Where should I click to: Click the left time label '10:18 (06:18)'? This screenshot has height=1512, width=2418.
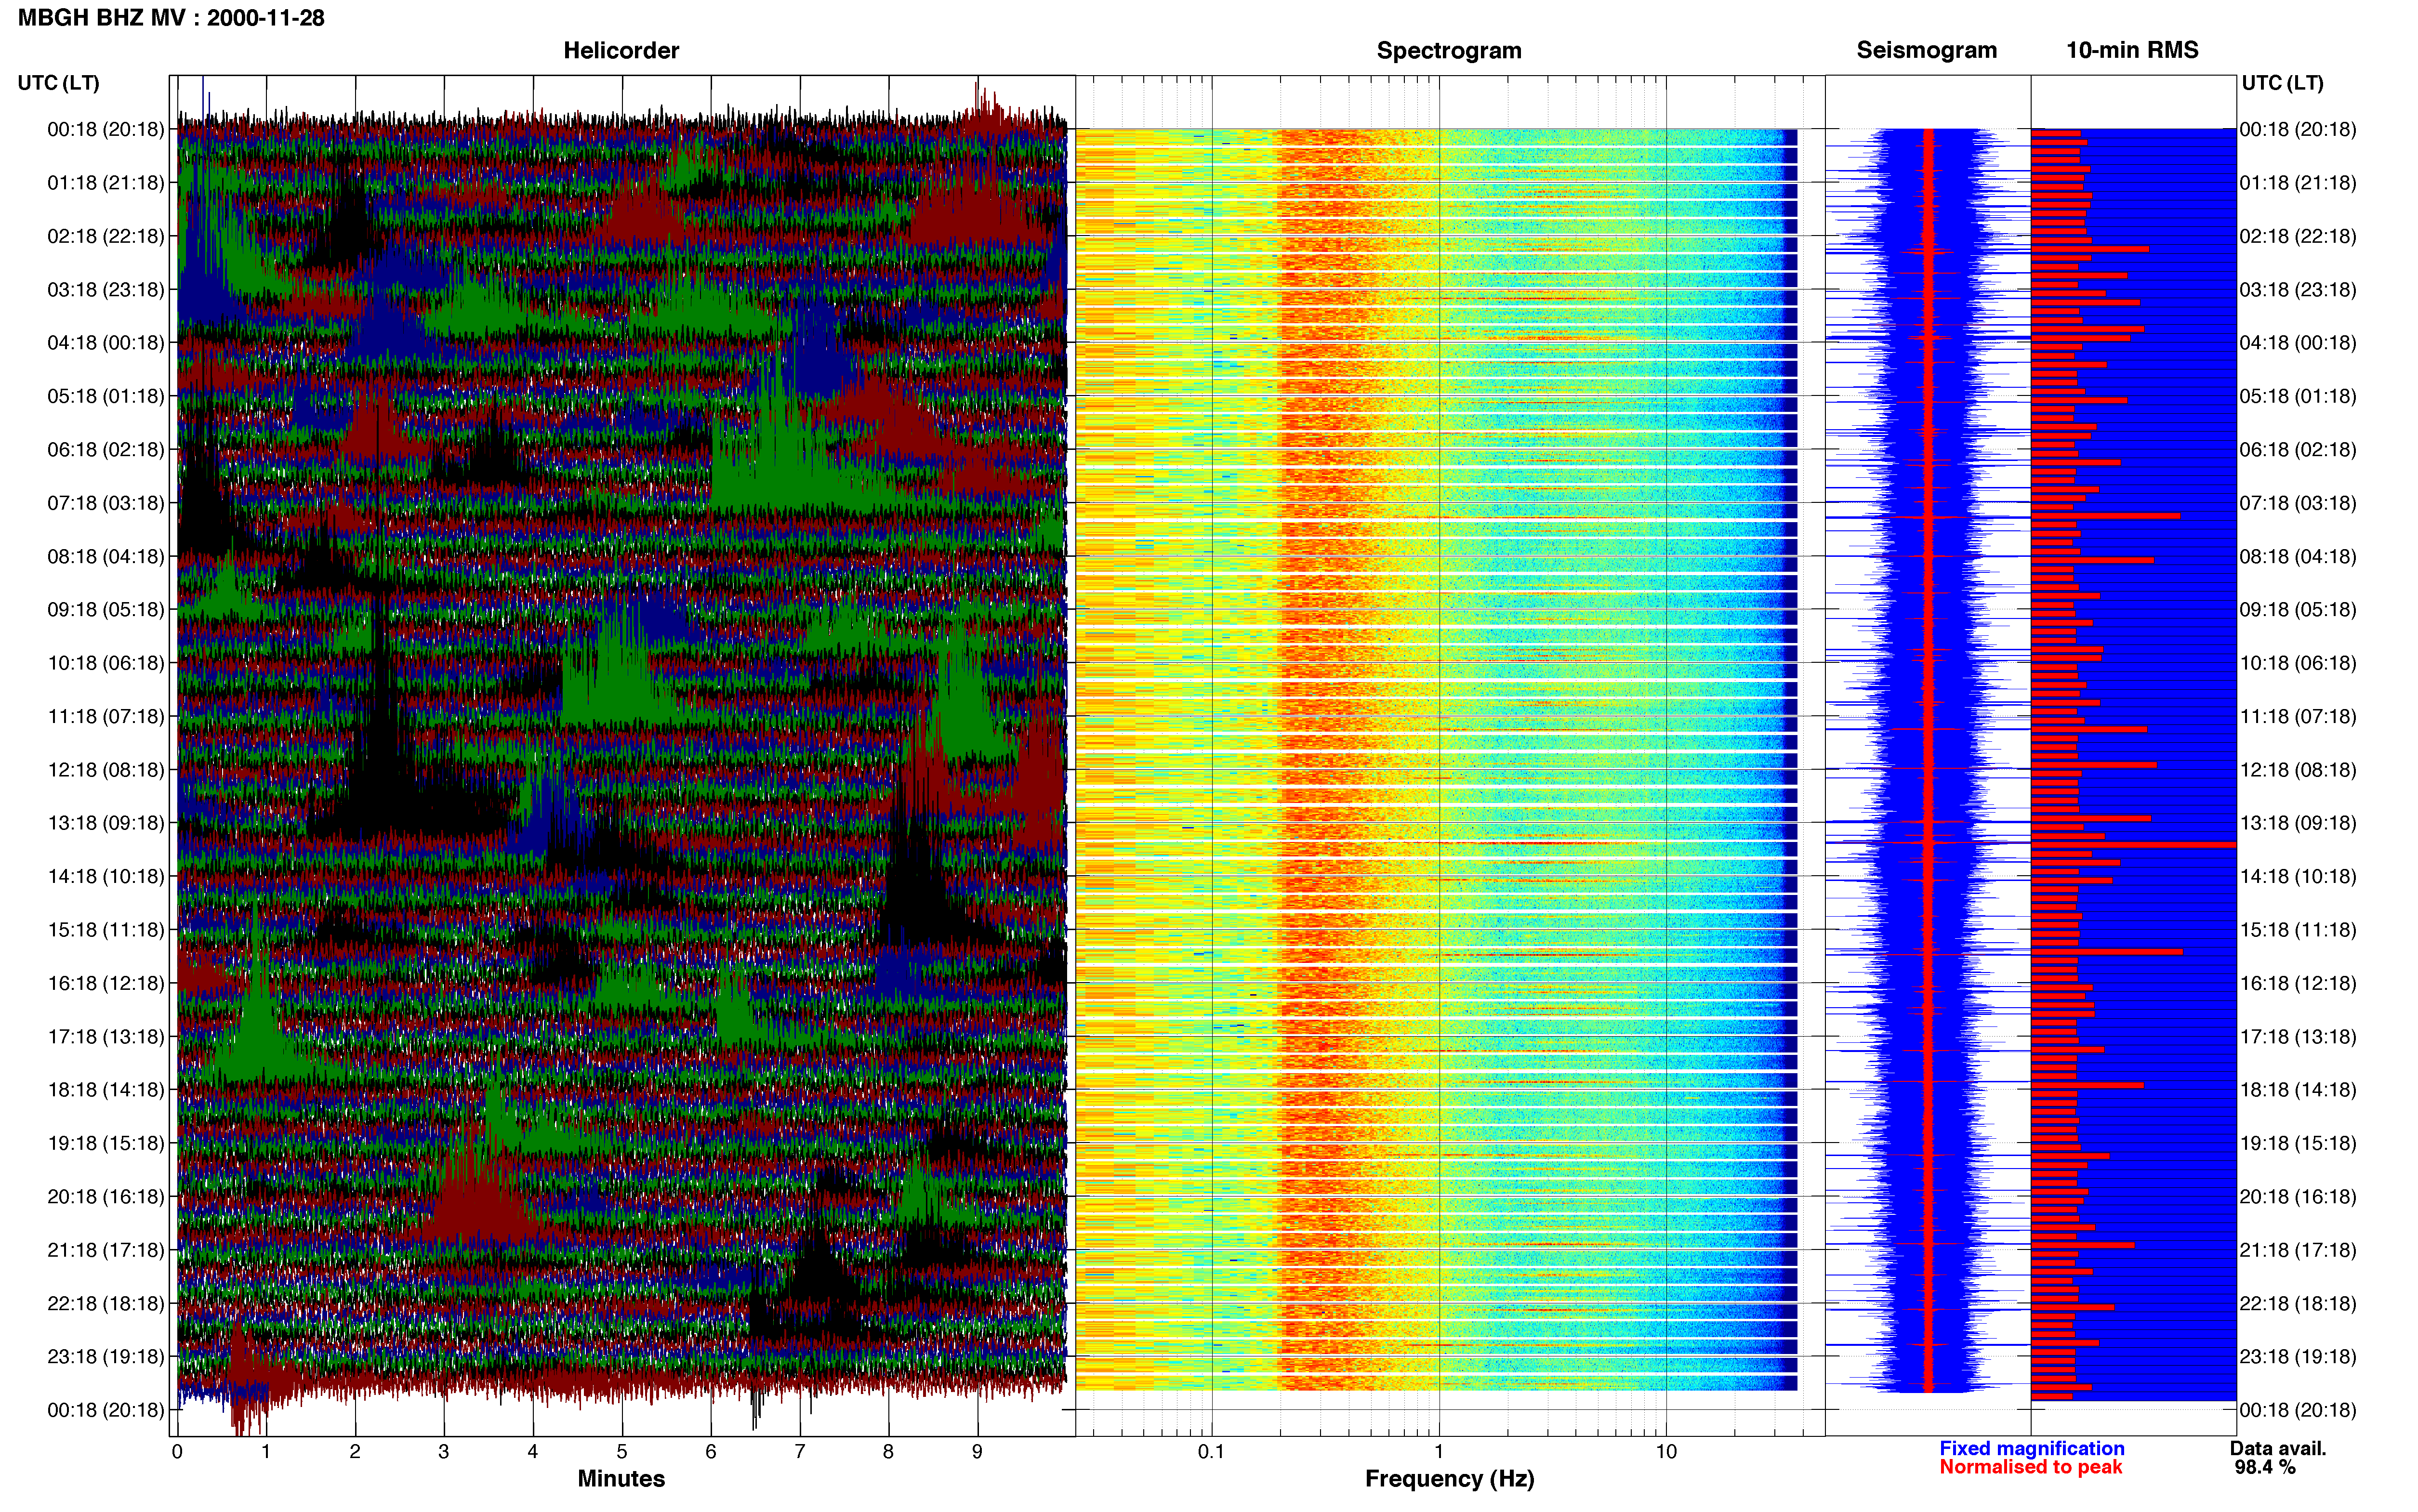[106, 663]
